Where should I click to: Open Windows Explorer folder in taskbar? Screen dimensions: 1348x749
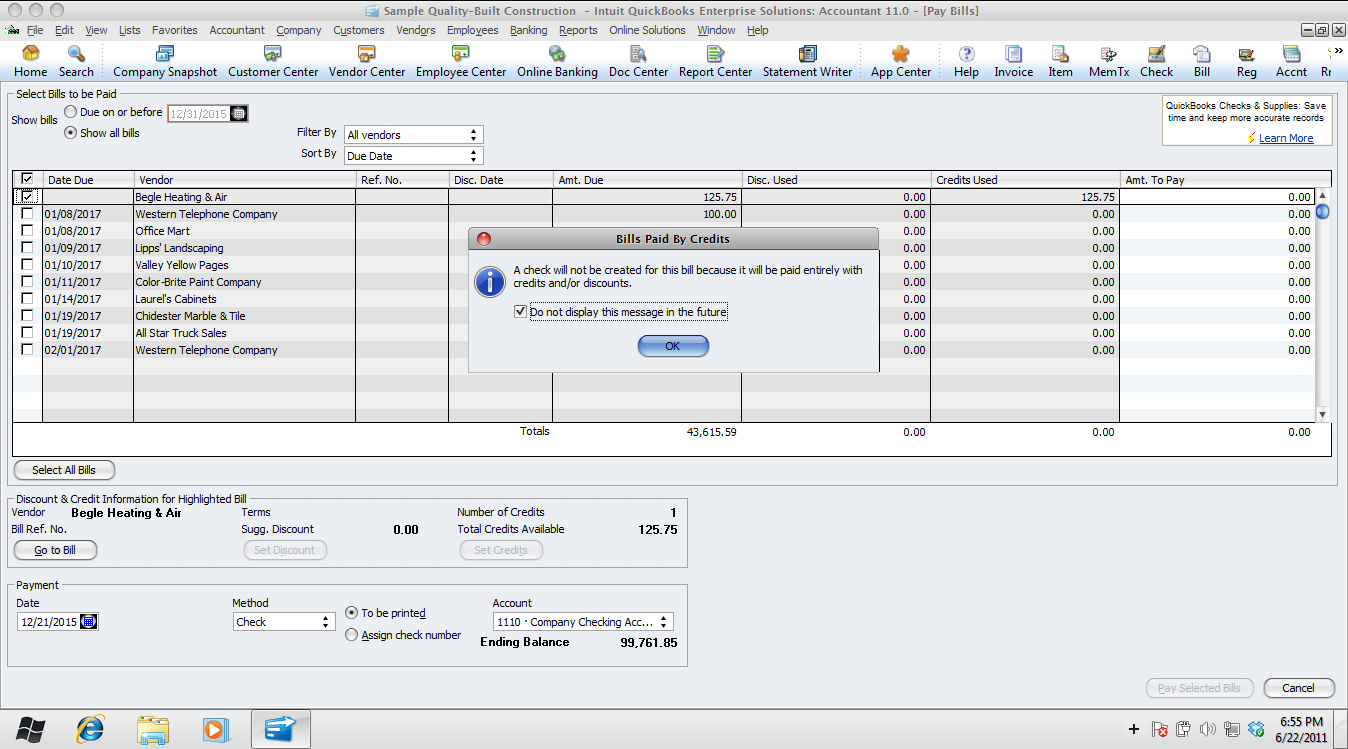click(x=153, y=729)
